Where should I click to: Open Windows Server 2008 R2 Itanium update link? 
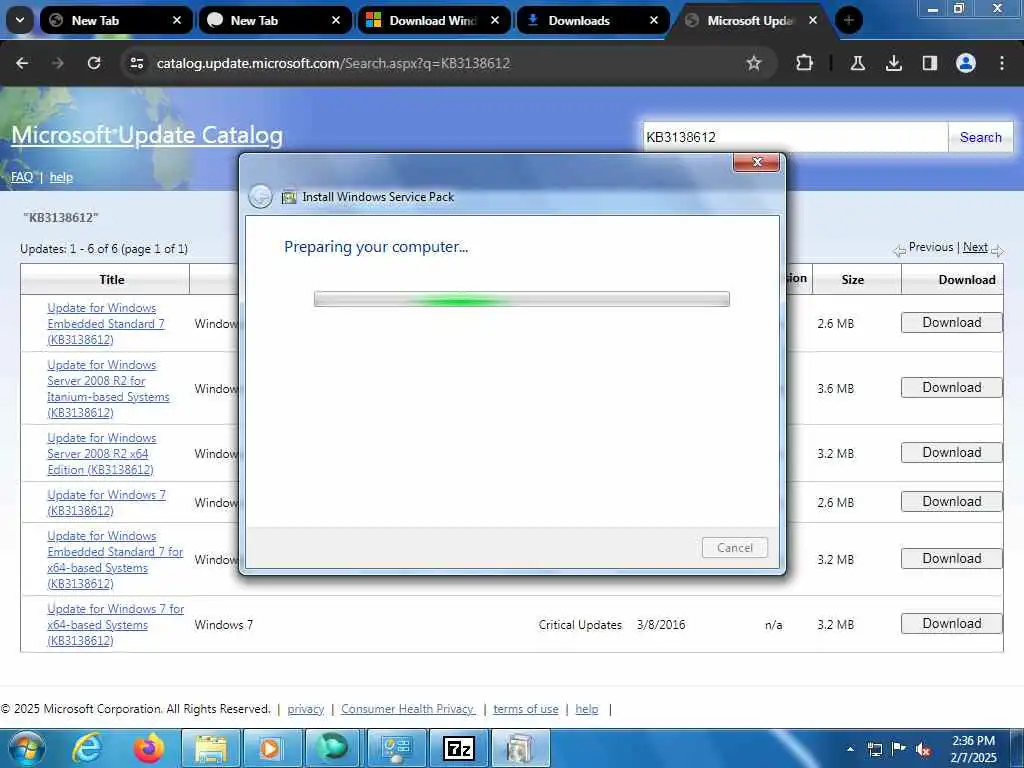[108, 389]
